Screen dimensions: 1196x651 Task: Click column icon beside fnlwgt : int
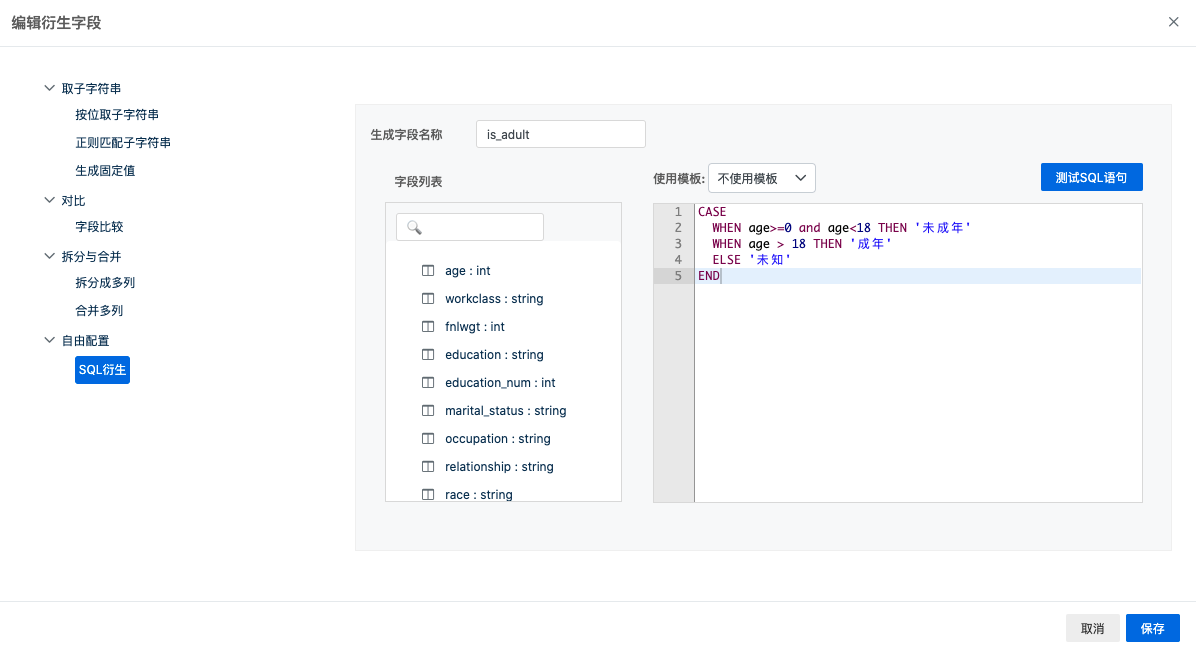pyautogui.click(x=428, y=327)
